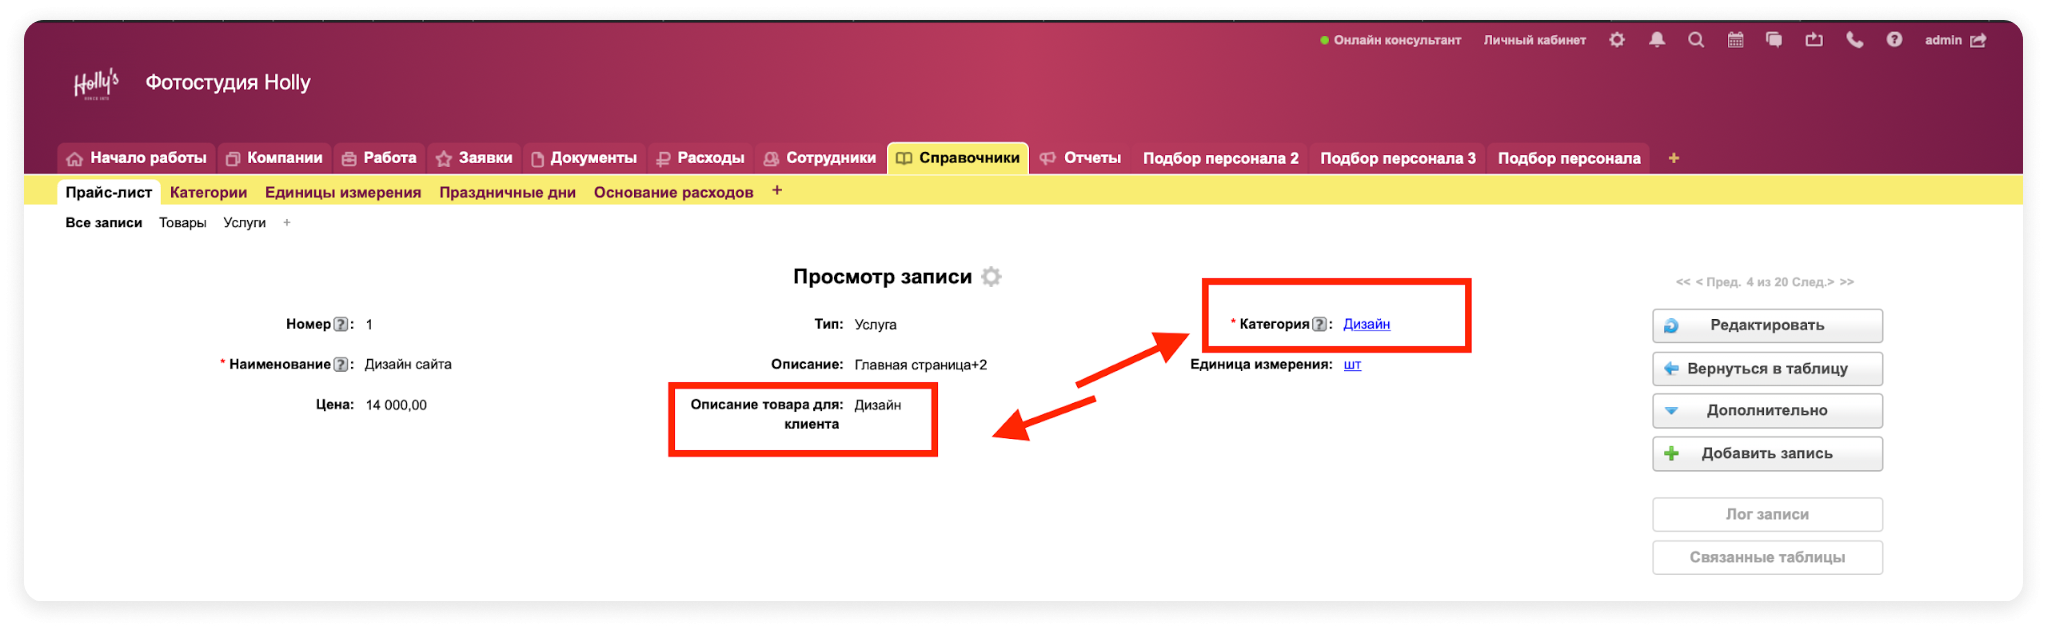
Task: Expand the Дополнительно dropdown button
Action: (x=1767, y=411)
